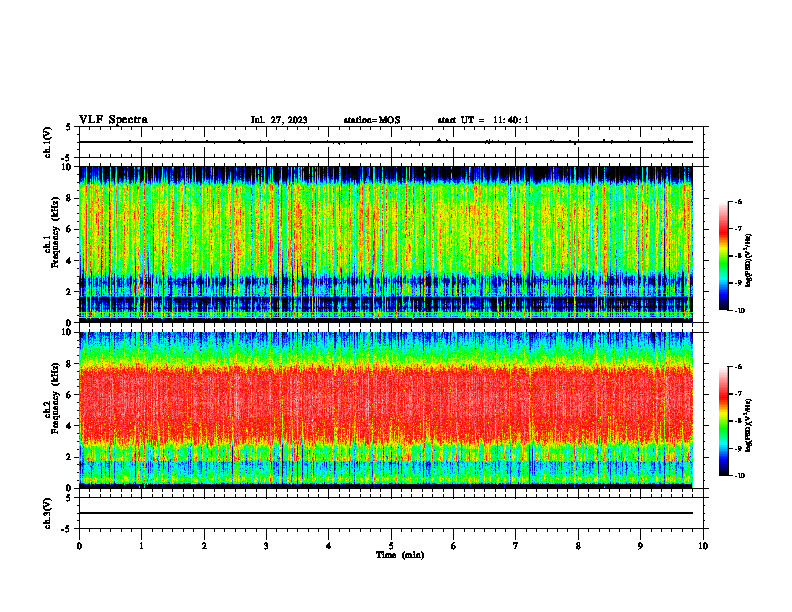This screenshot has width=792, height=612.
Task: Click the ch.1 spectrogram colorbar
Action: pos(723,256)
